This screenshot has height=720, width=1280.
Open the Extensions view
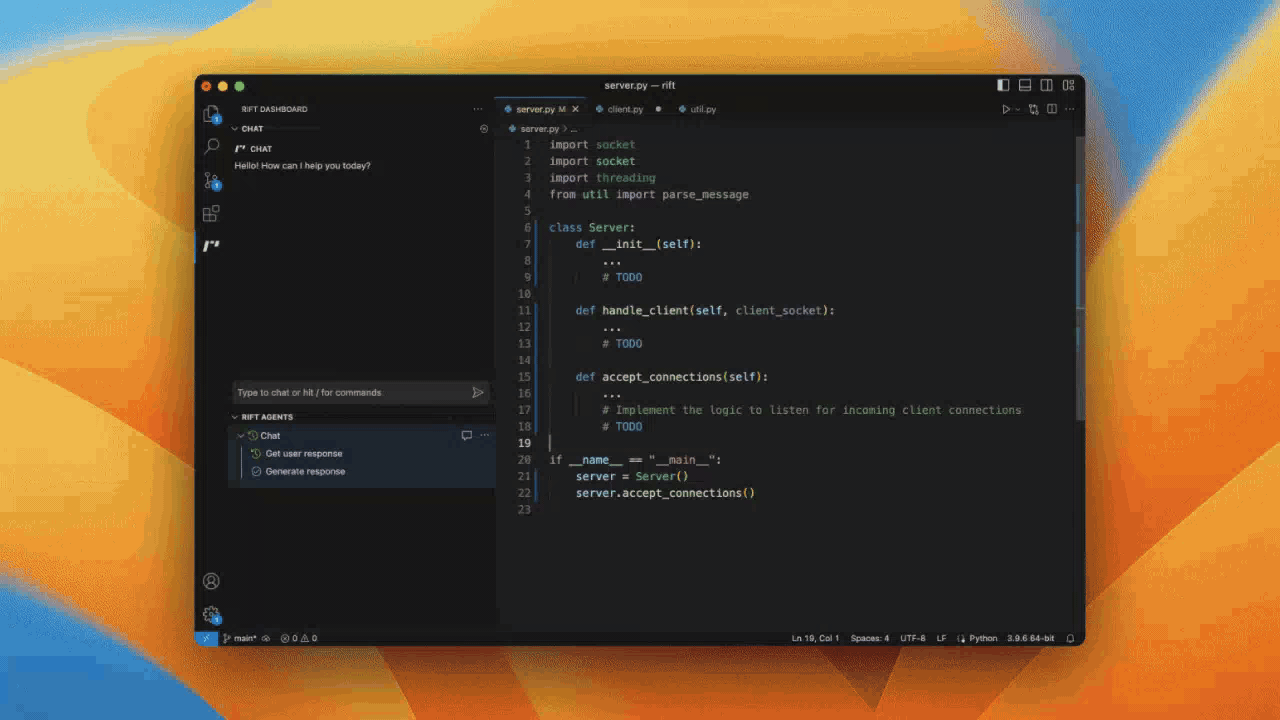click(x=211, y=213)
